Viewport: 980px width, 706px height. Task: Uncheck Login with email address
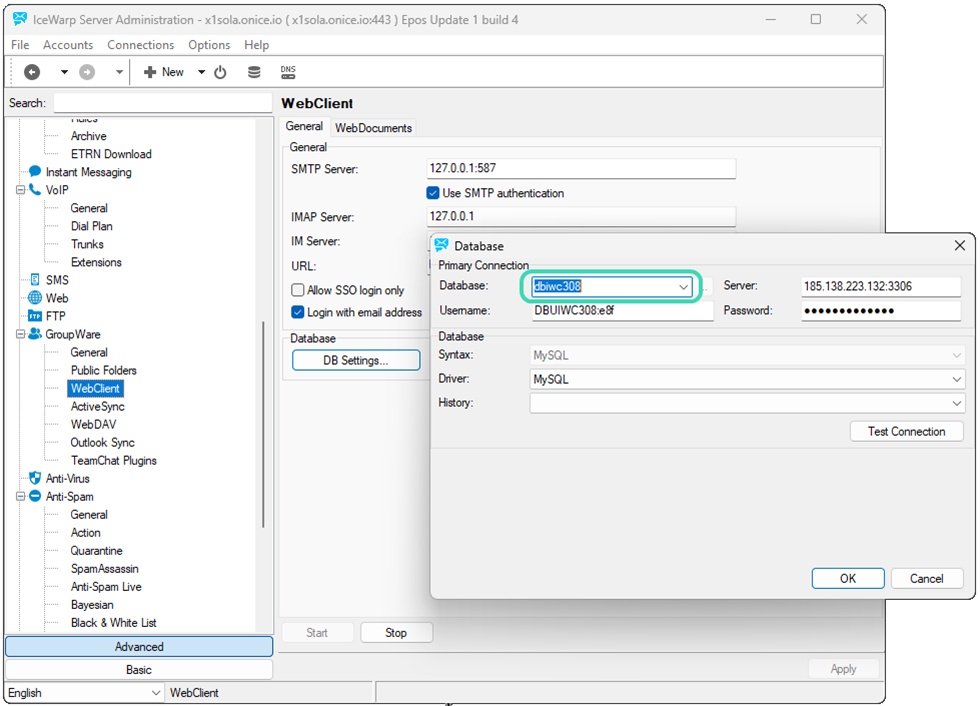[298, 312]
